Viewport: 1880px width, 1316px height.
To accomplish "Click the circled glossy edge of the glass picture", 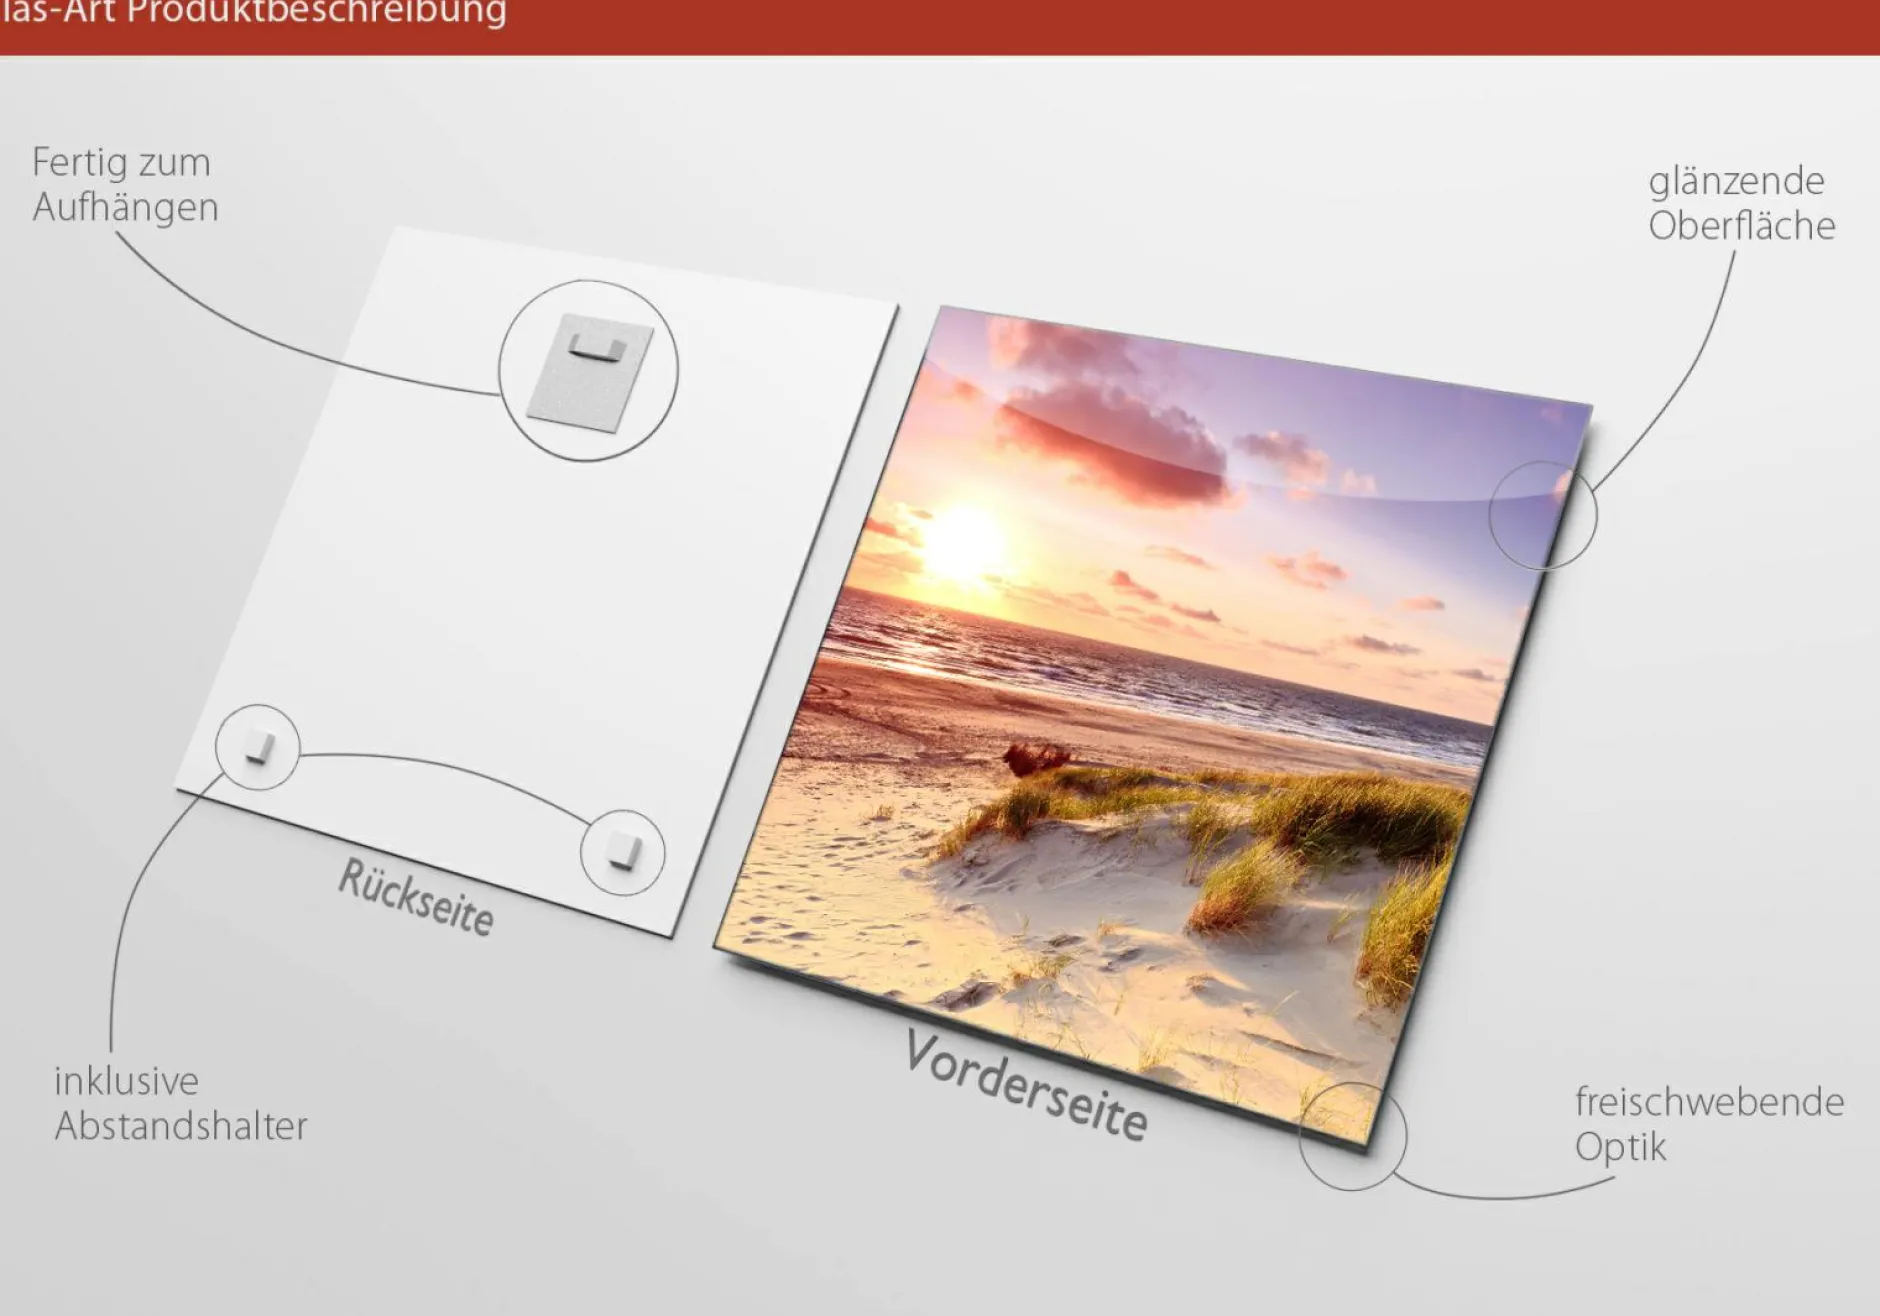I will (1542, 515).
